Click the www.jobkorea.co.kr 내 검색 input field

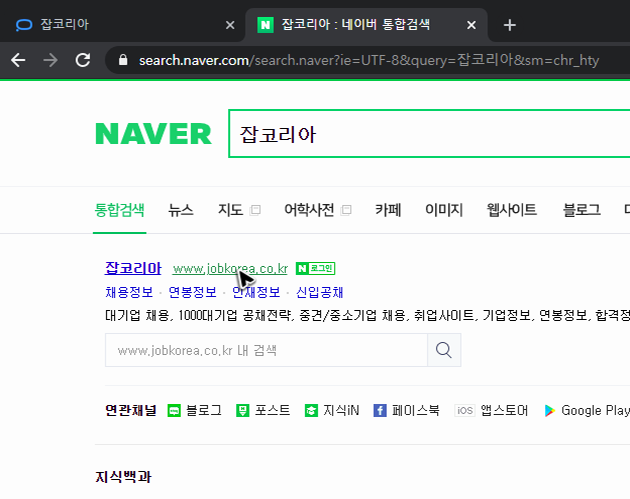click(x=266, y=350)
